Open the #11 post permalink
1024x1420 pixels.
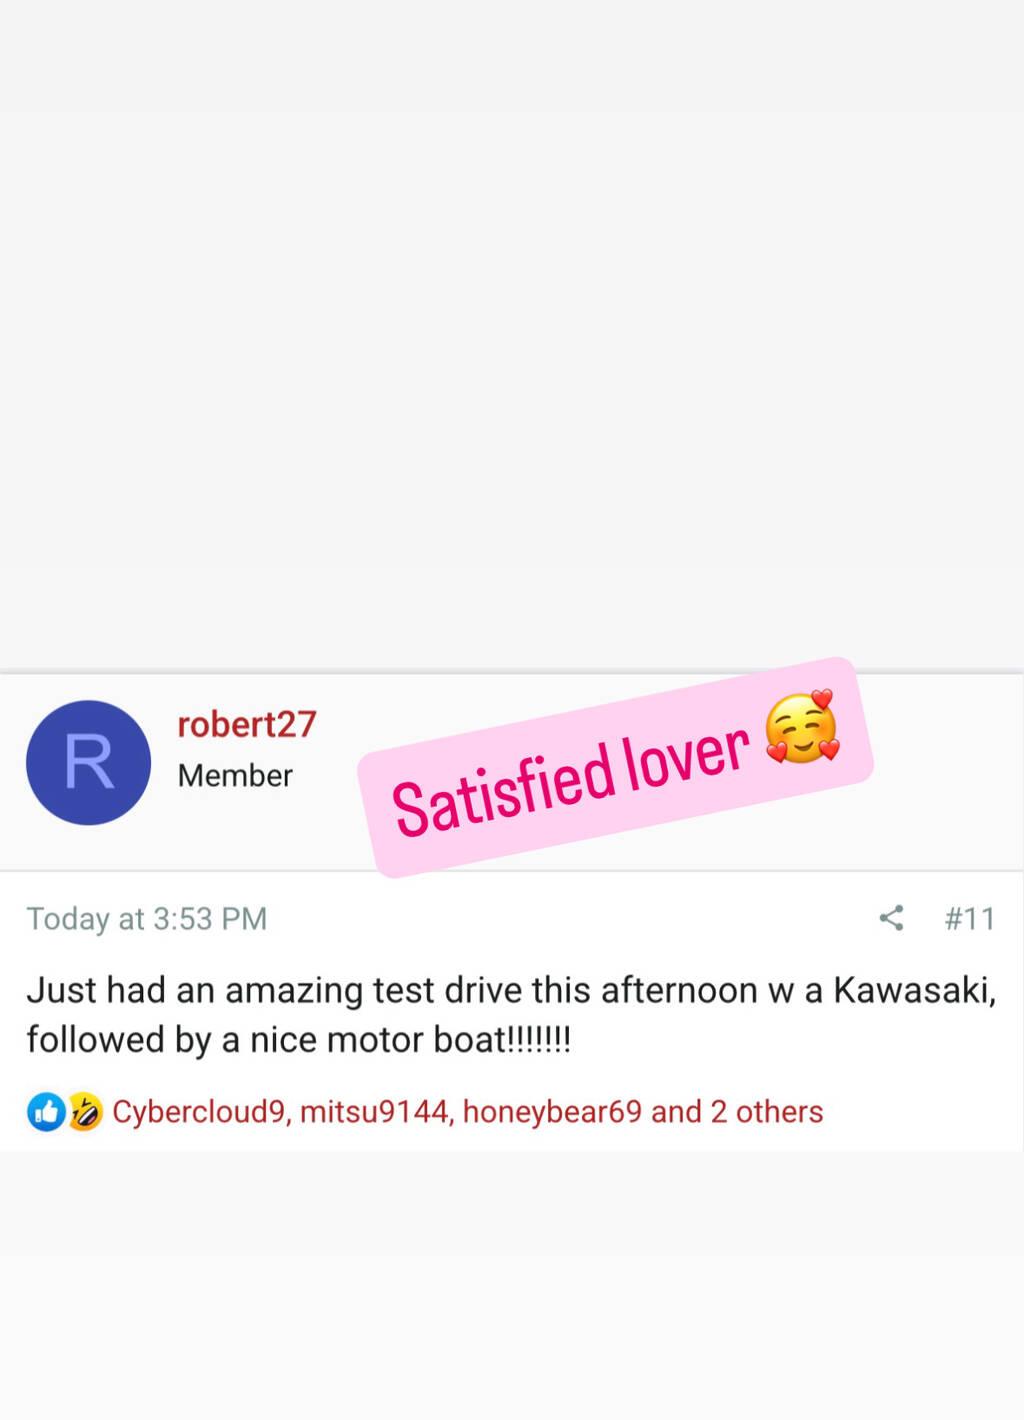click(x=970, y=918)
